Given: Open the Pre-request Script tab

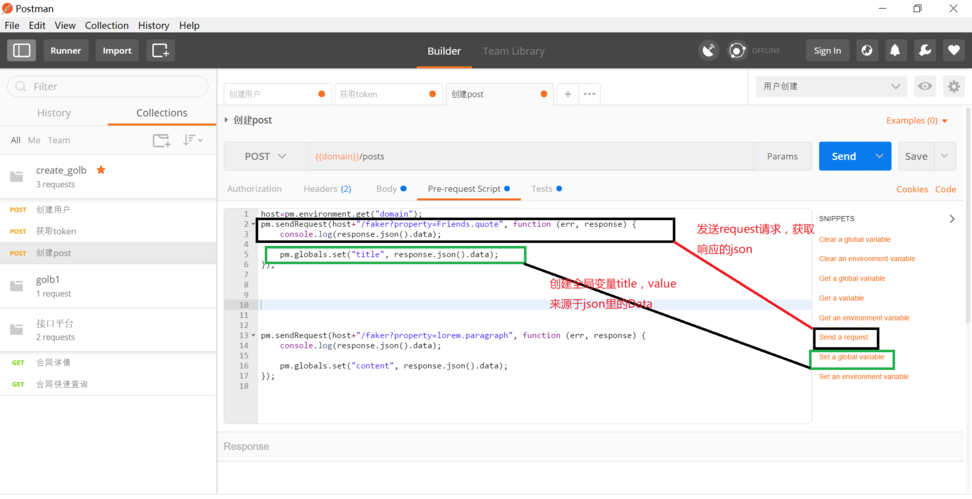Looking at the screenshot, I should click(x=469, y=189).
